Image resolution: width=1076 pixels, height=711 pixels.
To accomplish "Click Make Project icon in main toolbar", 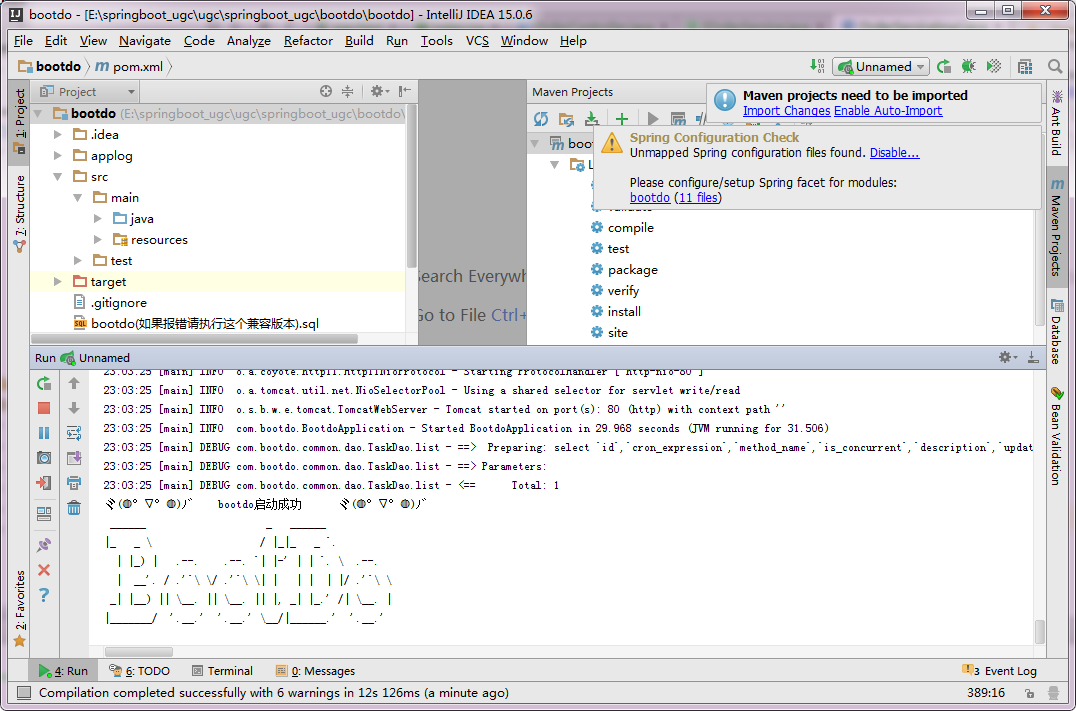I will (817, 66).
